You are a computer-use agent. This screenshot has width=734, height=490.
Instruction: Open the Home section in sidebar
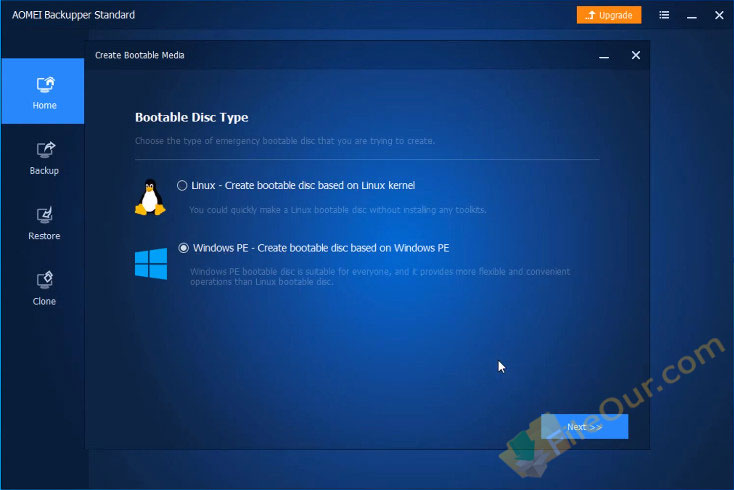point(43,92)
